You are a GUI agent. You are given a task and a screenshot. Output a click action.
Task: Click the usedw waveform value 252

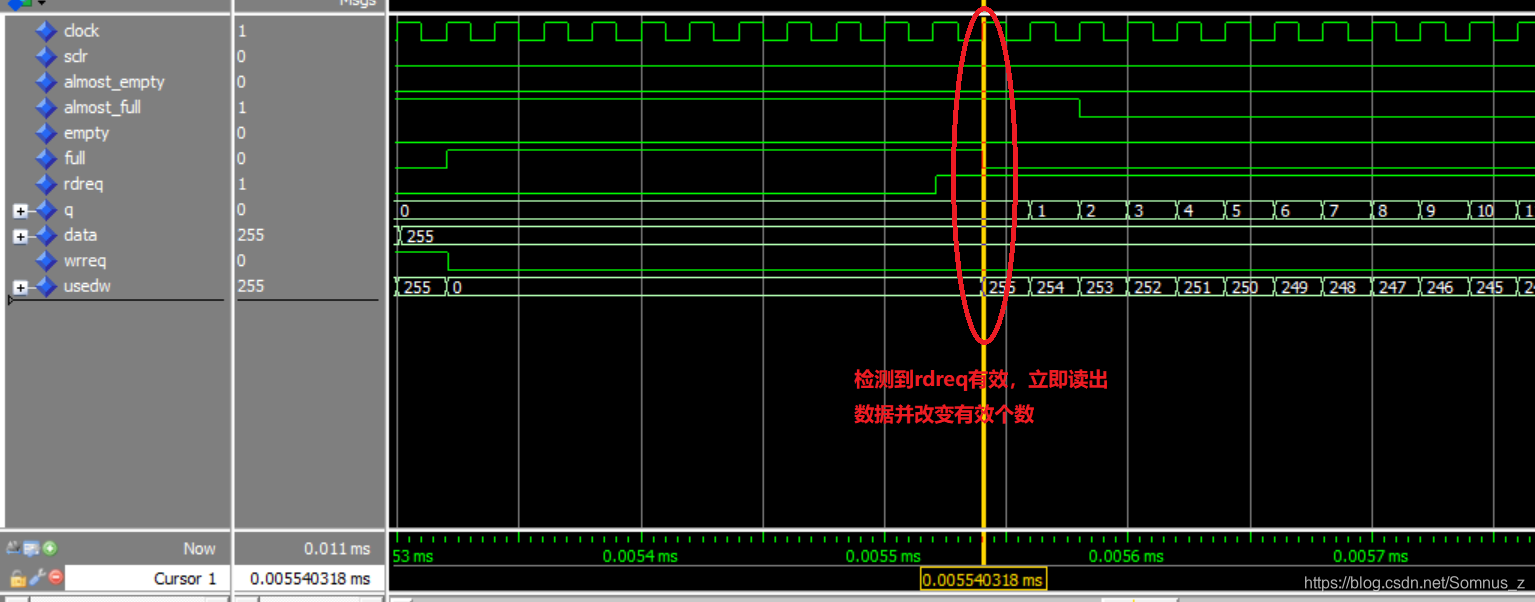(x=1148, y=287)
